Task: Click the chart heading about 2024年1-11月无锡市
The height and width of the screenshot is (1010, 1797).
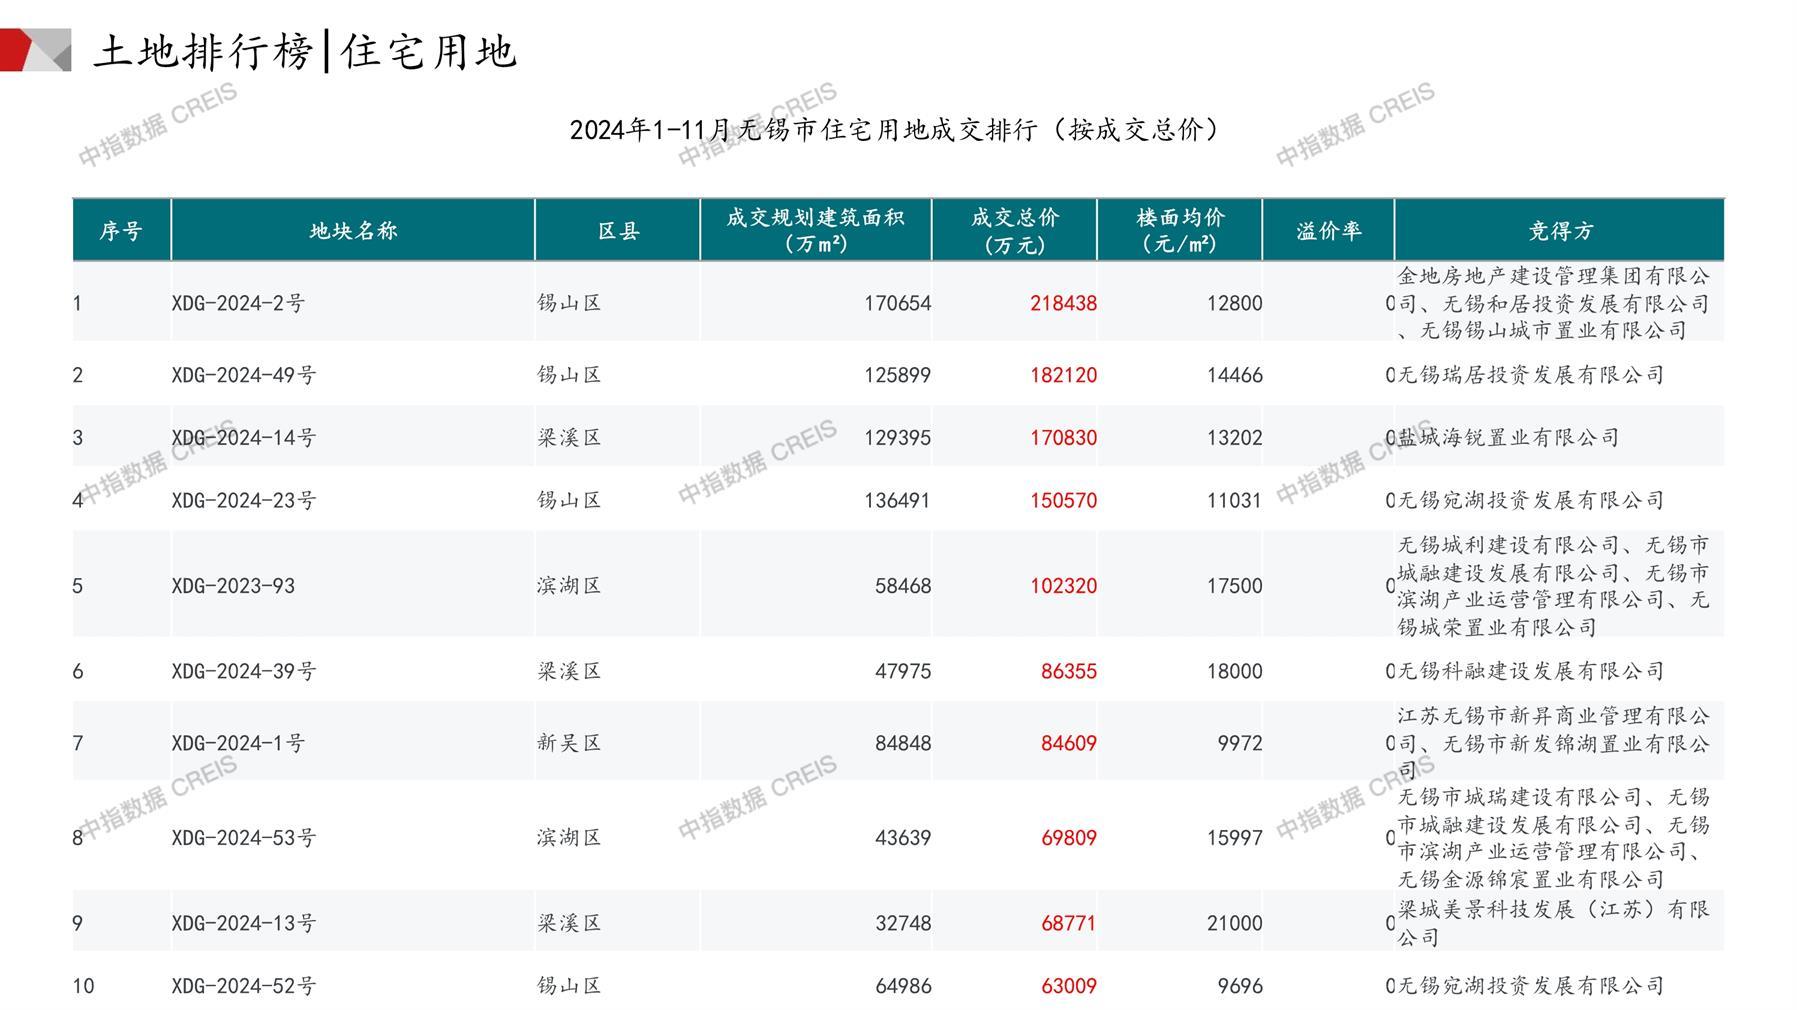Action: click(x=894, y=130)
